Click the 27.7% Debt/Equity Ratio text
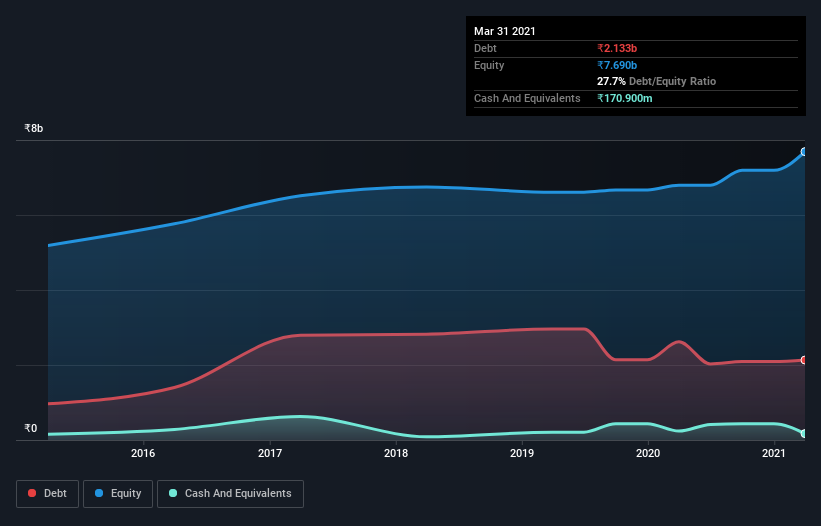This screenshot has width=821, height=526. (657, 81)
